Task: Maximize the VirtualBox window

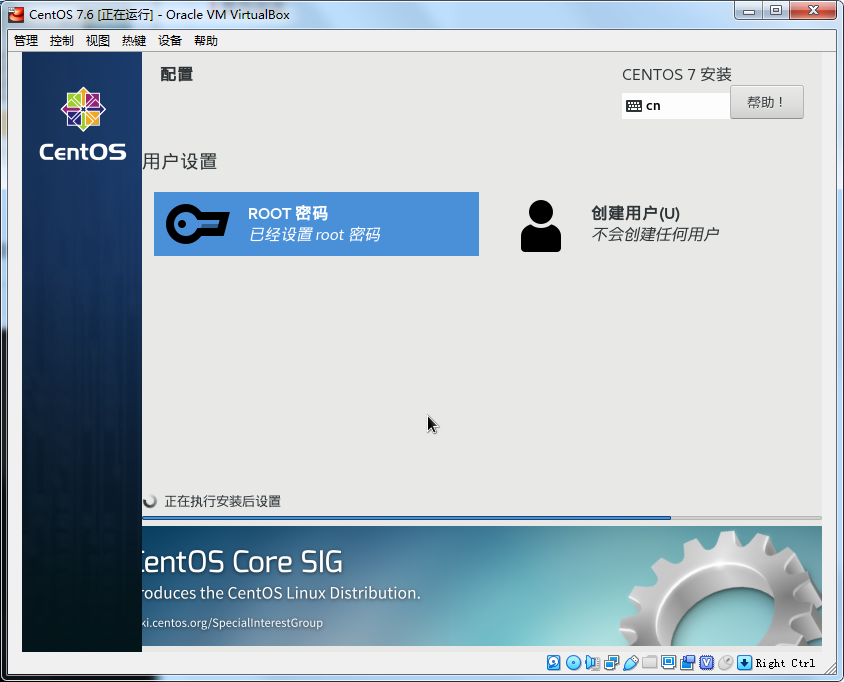Action: [776, 11]
